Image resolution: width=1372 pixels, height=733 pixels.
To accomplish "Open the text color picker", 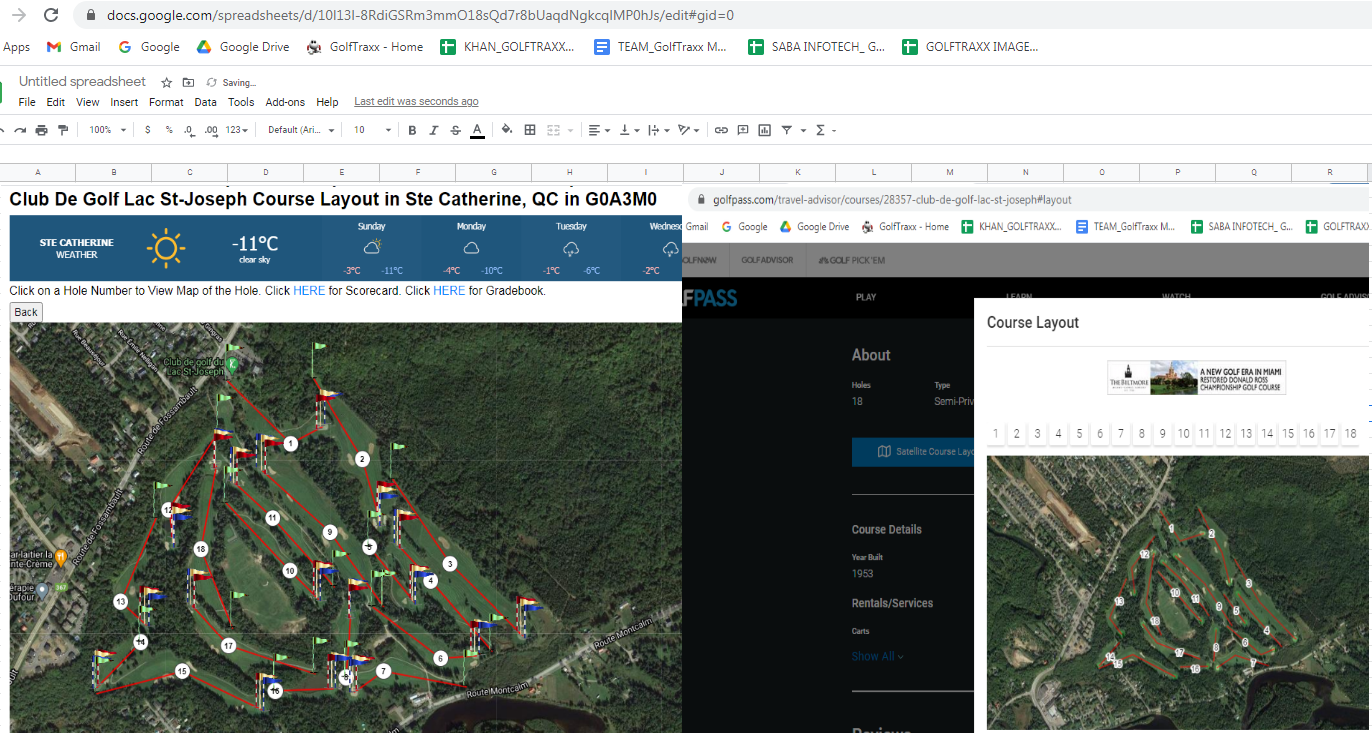I will (477, 130).
